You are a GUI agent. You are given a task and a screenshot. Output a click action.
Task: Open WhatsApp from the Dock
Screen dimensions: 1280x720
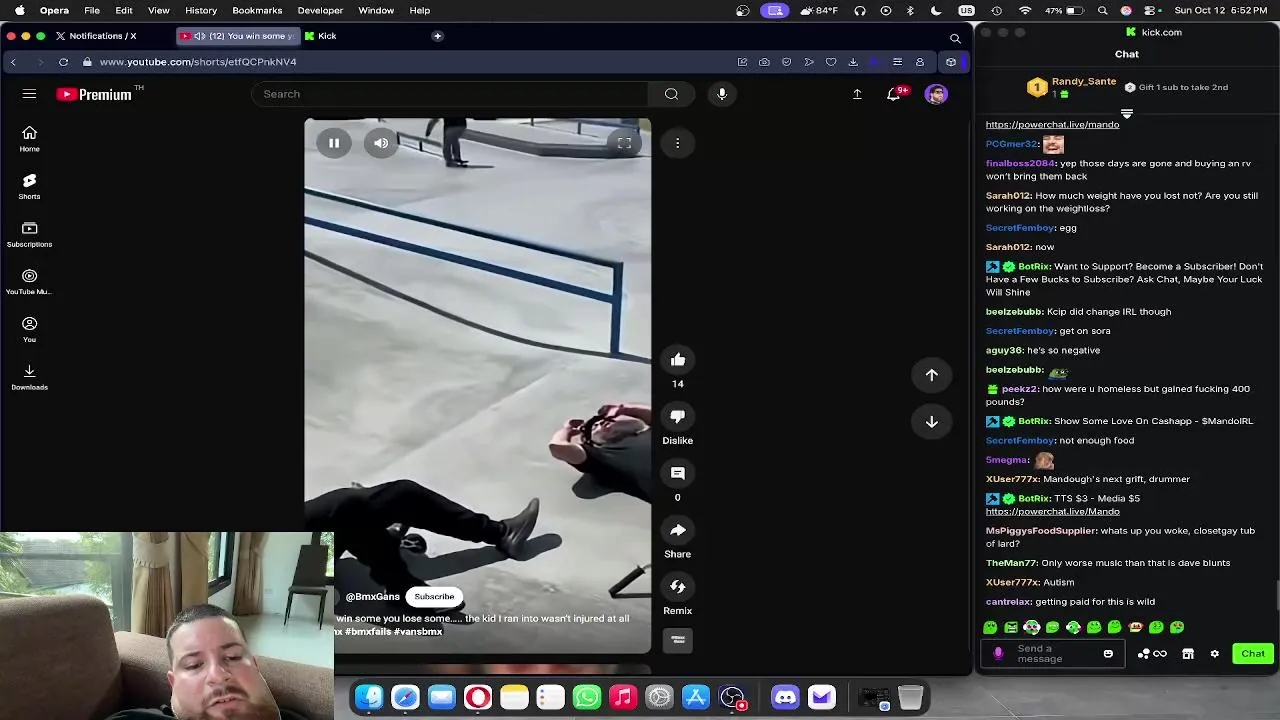coord(587,697)
